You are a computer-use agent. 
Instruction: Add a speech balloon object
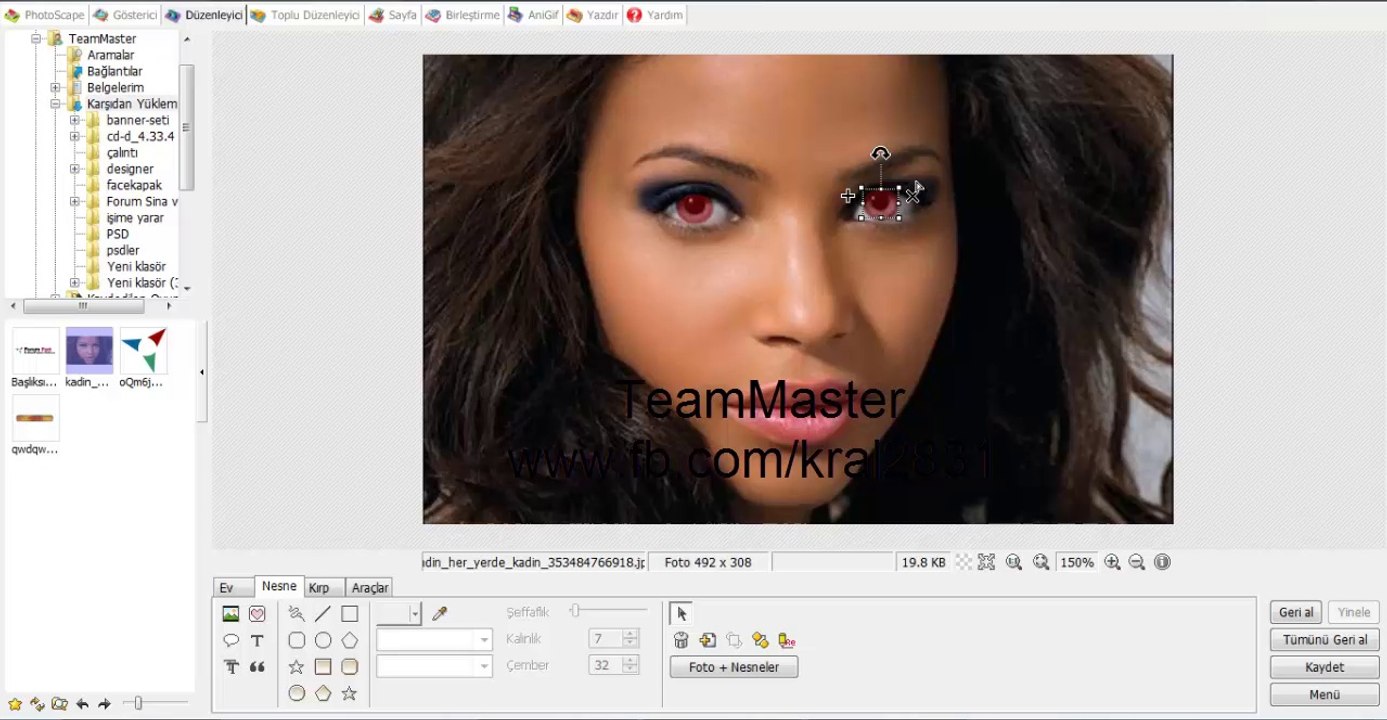click(230, 640)
